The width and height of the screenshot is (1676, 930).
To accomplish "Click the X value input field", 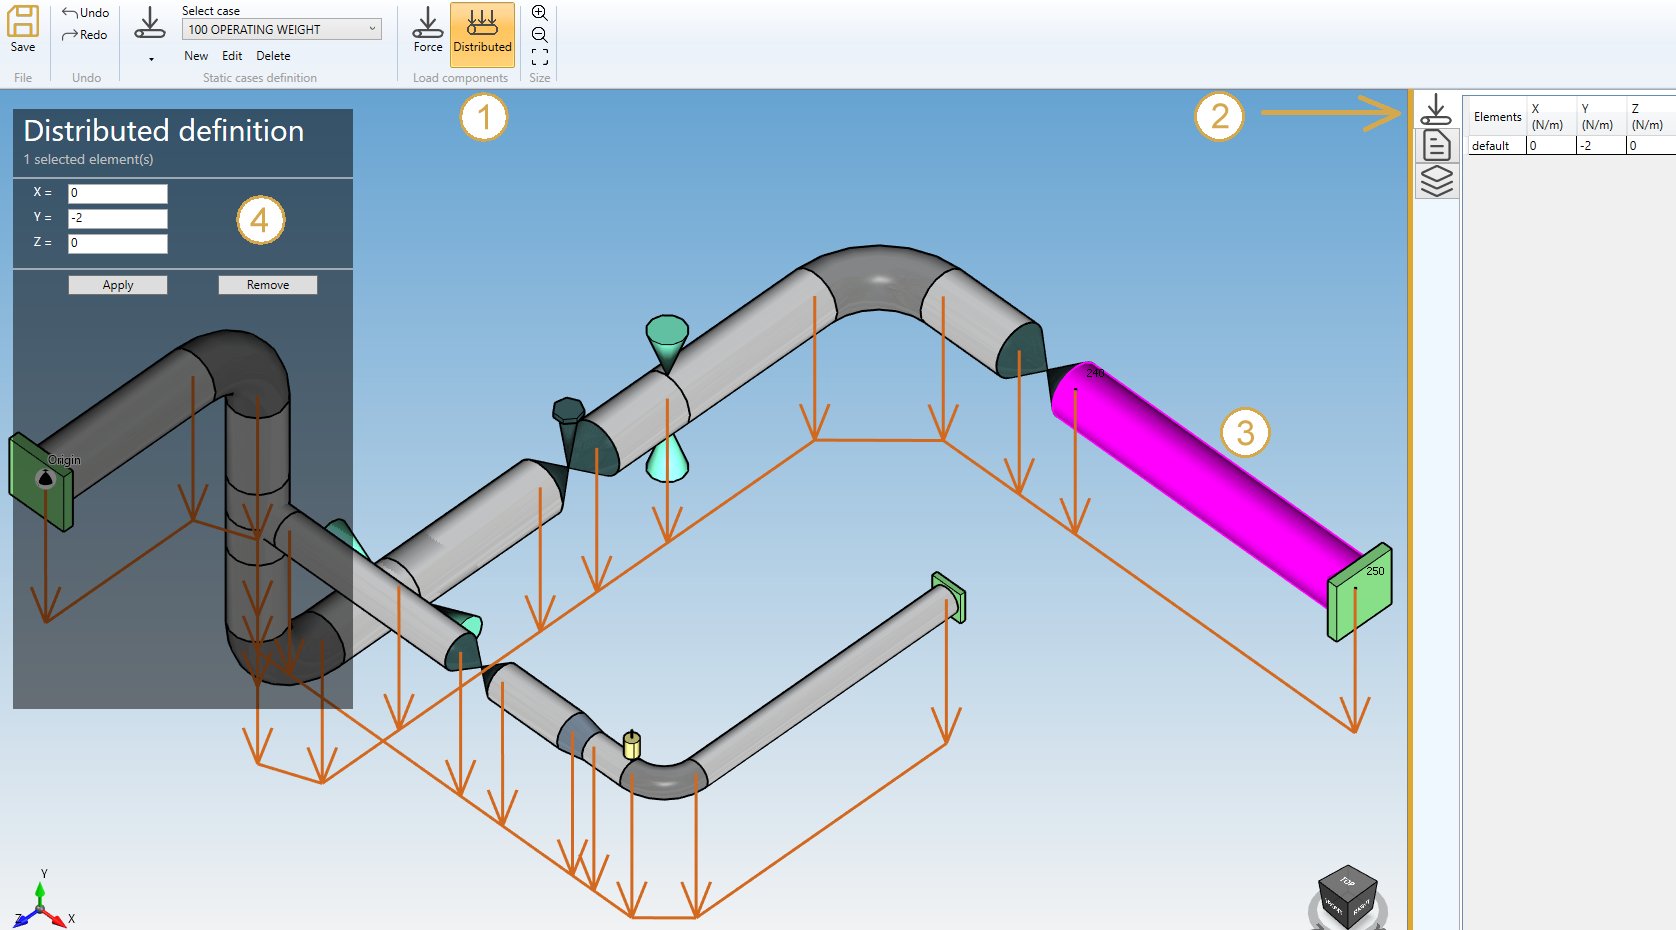I will click(118, 193).
